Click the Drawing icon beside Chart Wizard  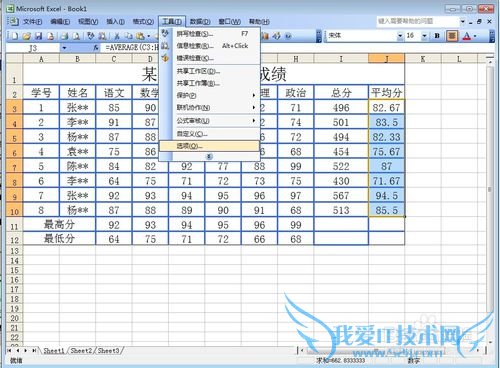(x=277, y=36)
